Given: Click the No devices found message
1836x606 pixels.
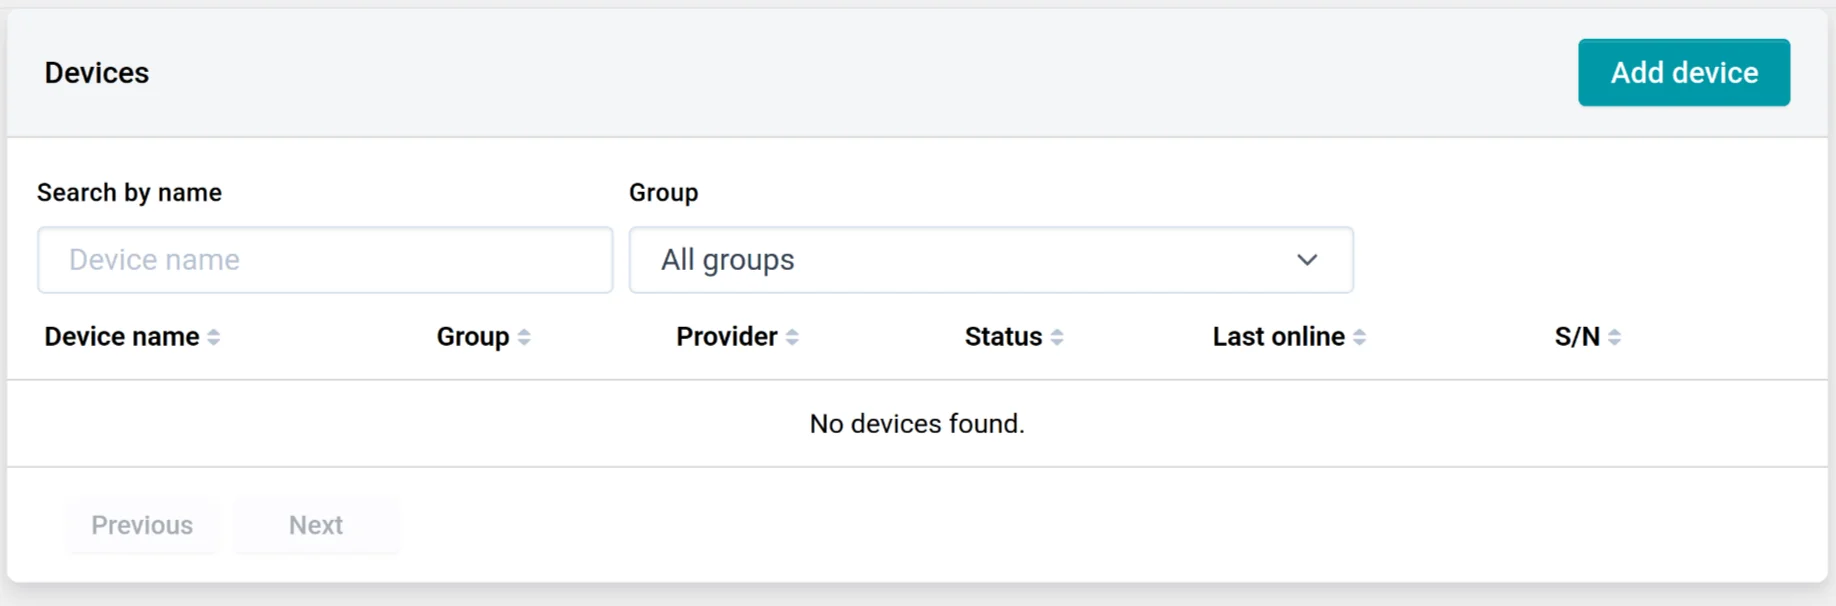Looking at the screenshot, I should (x=917, y=424).
